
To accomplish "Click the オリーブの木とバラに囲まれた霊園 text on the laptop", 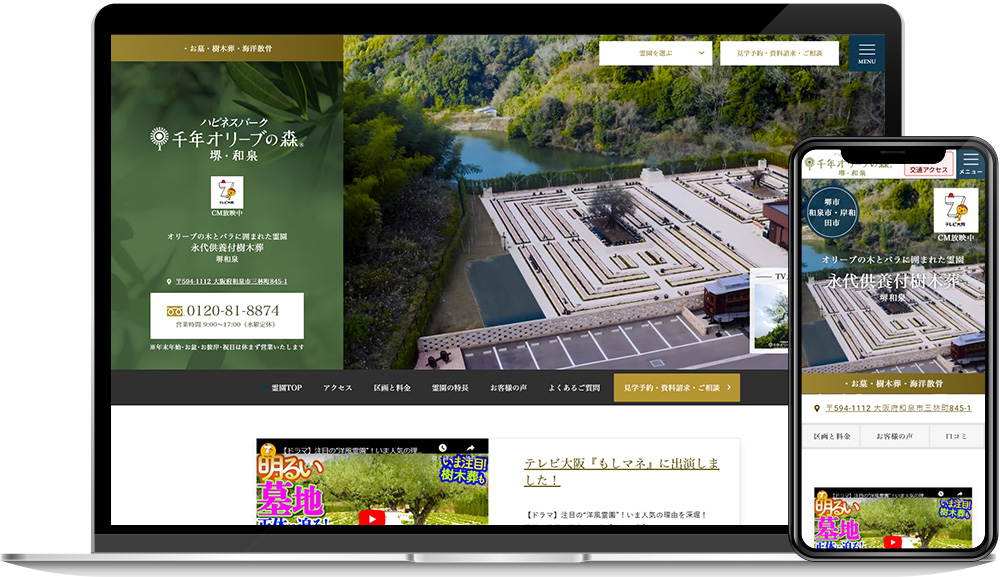I will (227, 237).
